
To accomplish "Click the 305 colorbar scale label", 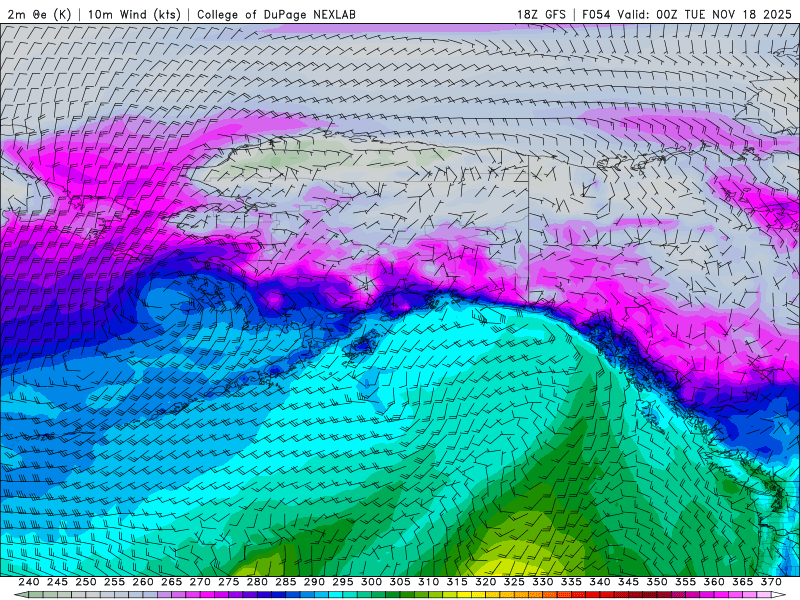I will tap(400, 582).
